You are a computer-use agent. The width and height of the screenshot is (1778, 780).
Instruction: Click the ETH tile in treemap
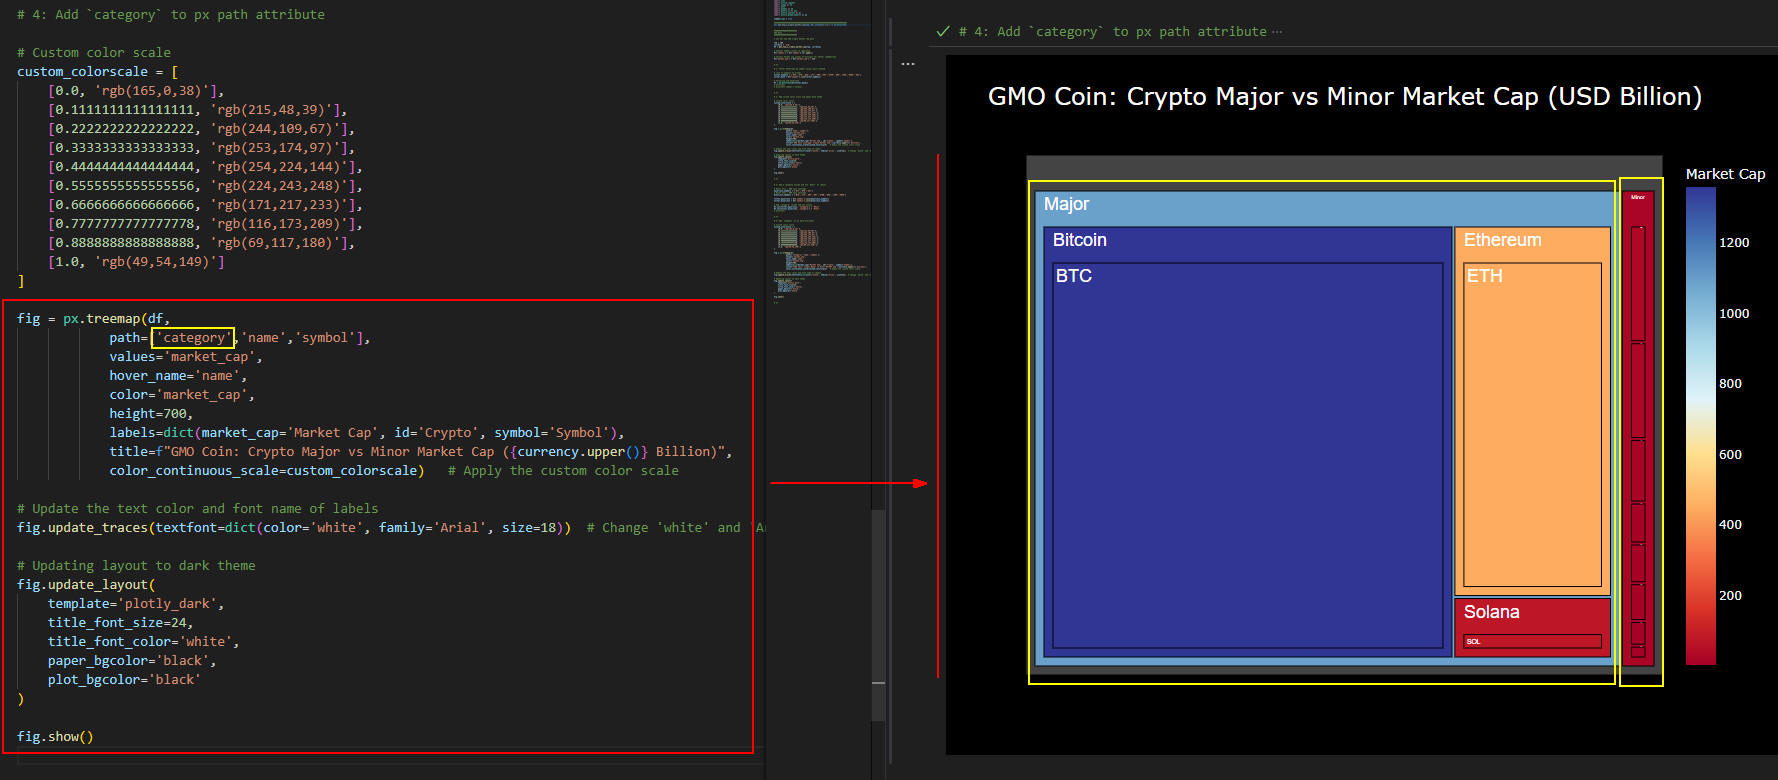1532,424
